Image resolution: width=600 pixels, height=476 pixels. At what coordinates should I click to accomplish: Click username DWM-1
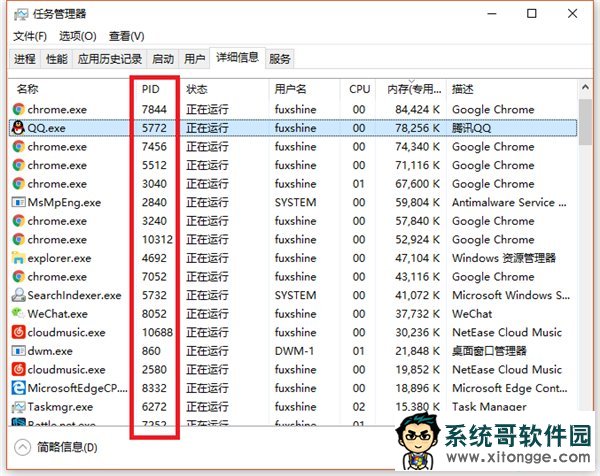[294, 351]
